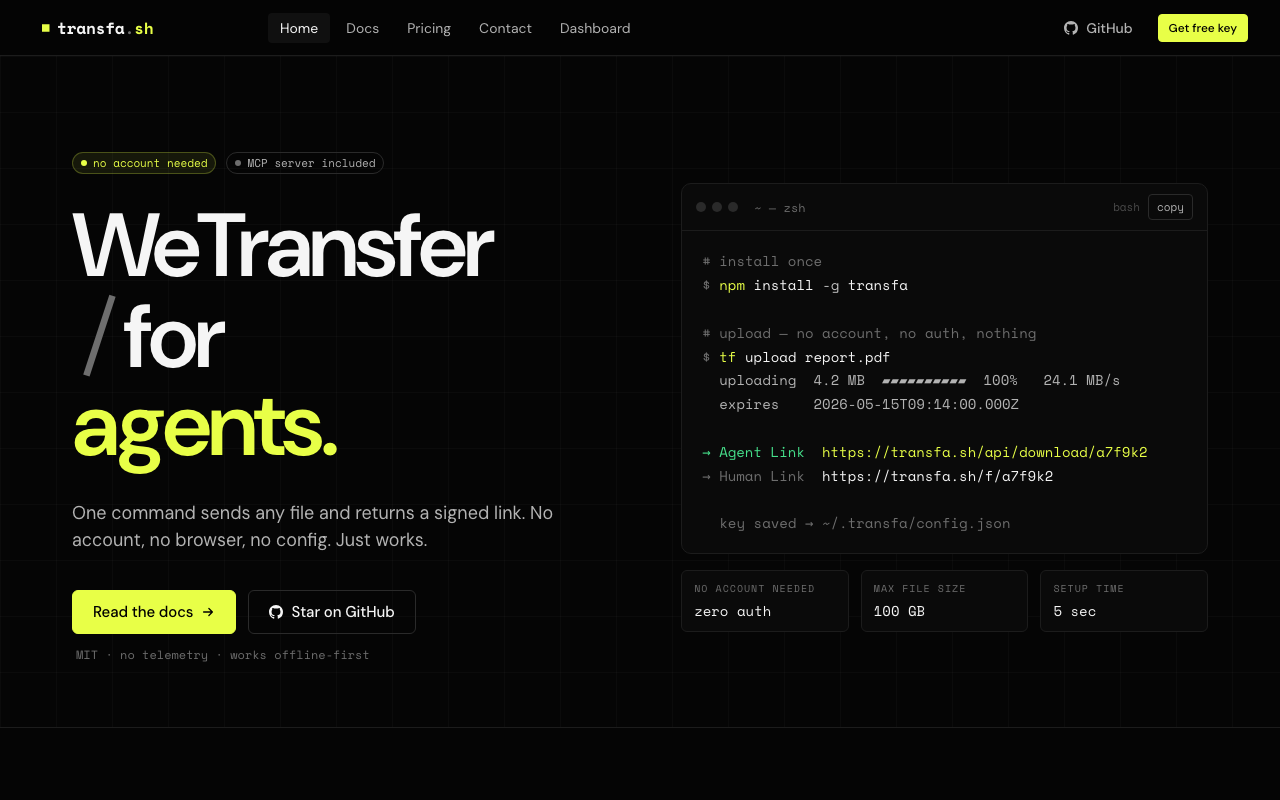Open the GitHub link in header
Screen dimensions: 1280x800
(x=1098, y=28)
